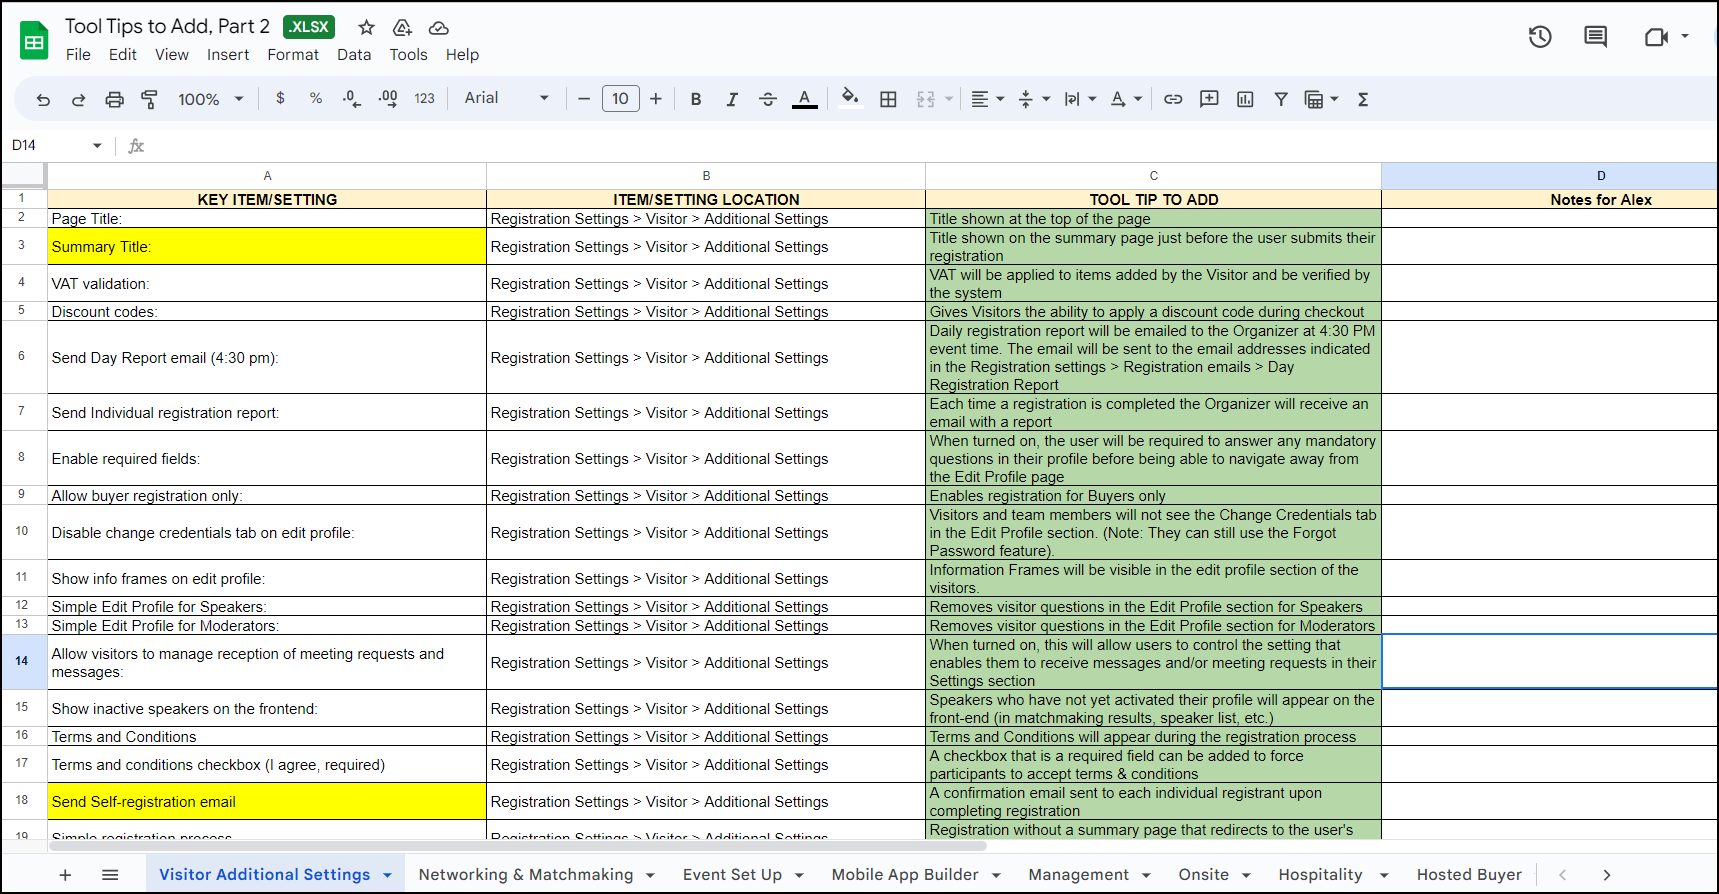Viewport: 1719px width, 894px height.
Task: Decrease font size with minus button
Action: 584,98
